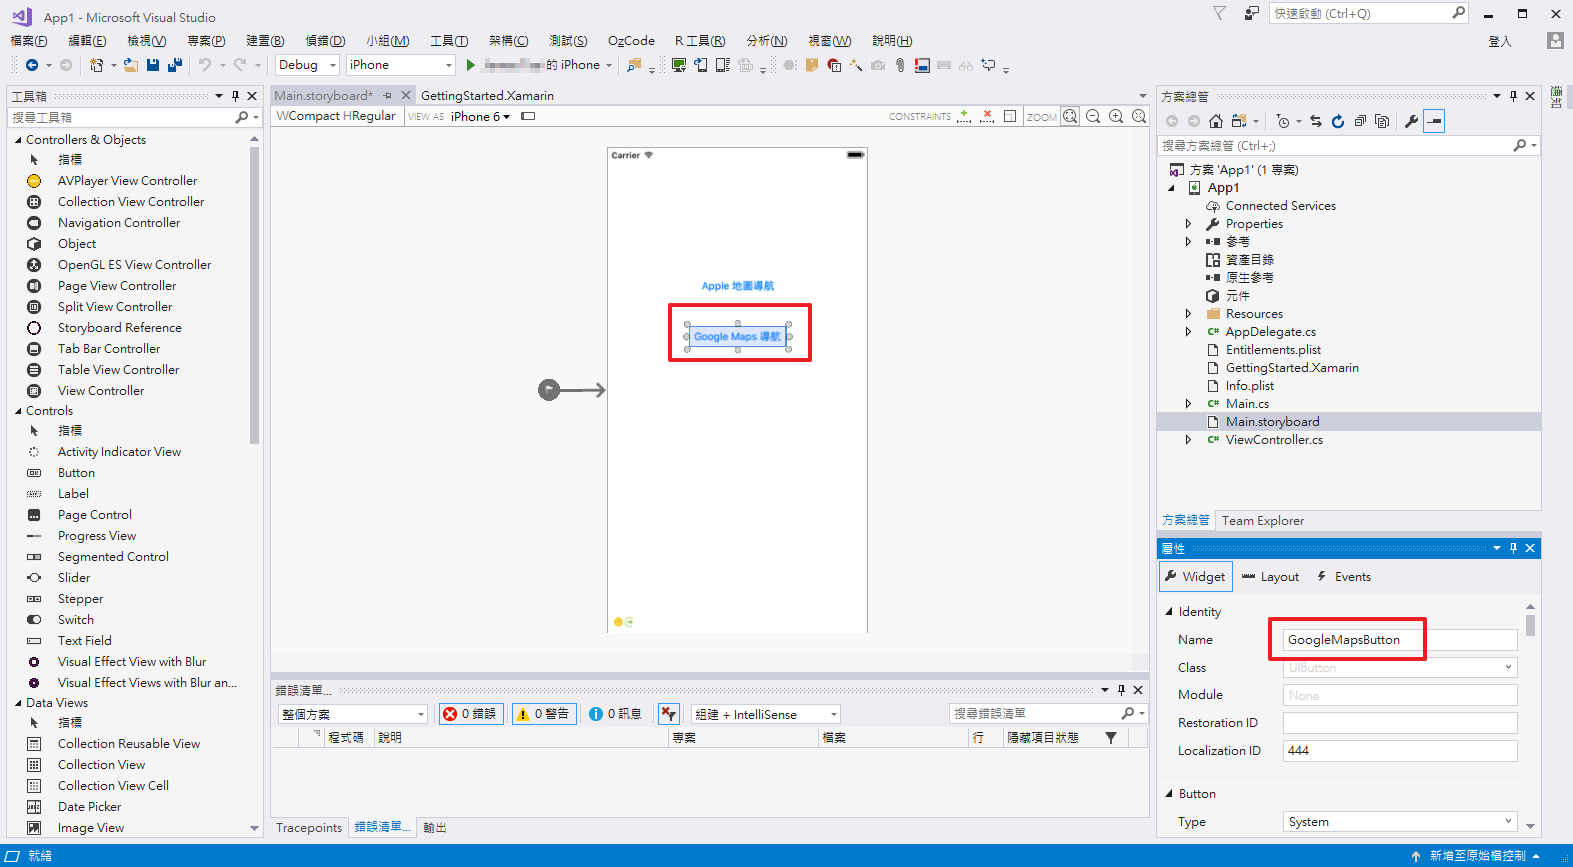This screenshot has height=867, width=1573.
Task: Navigate backward with the toolbar back arrow
Action: (32, 65)
